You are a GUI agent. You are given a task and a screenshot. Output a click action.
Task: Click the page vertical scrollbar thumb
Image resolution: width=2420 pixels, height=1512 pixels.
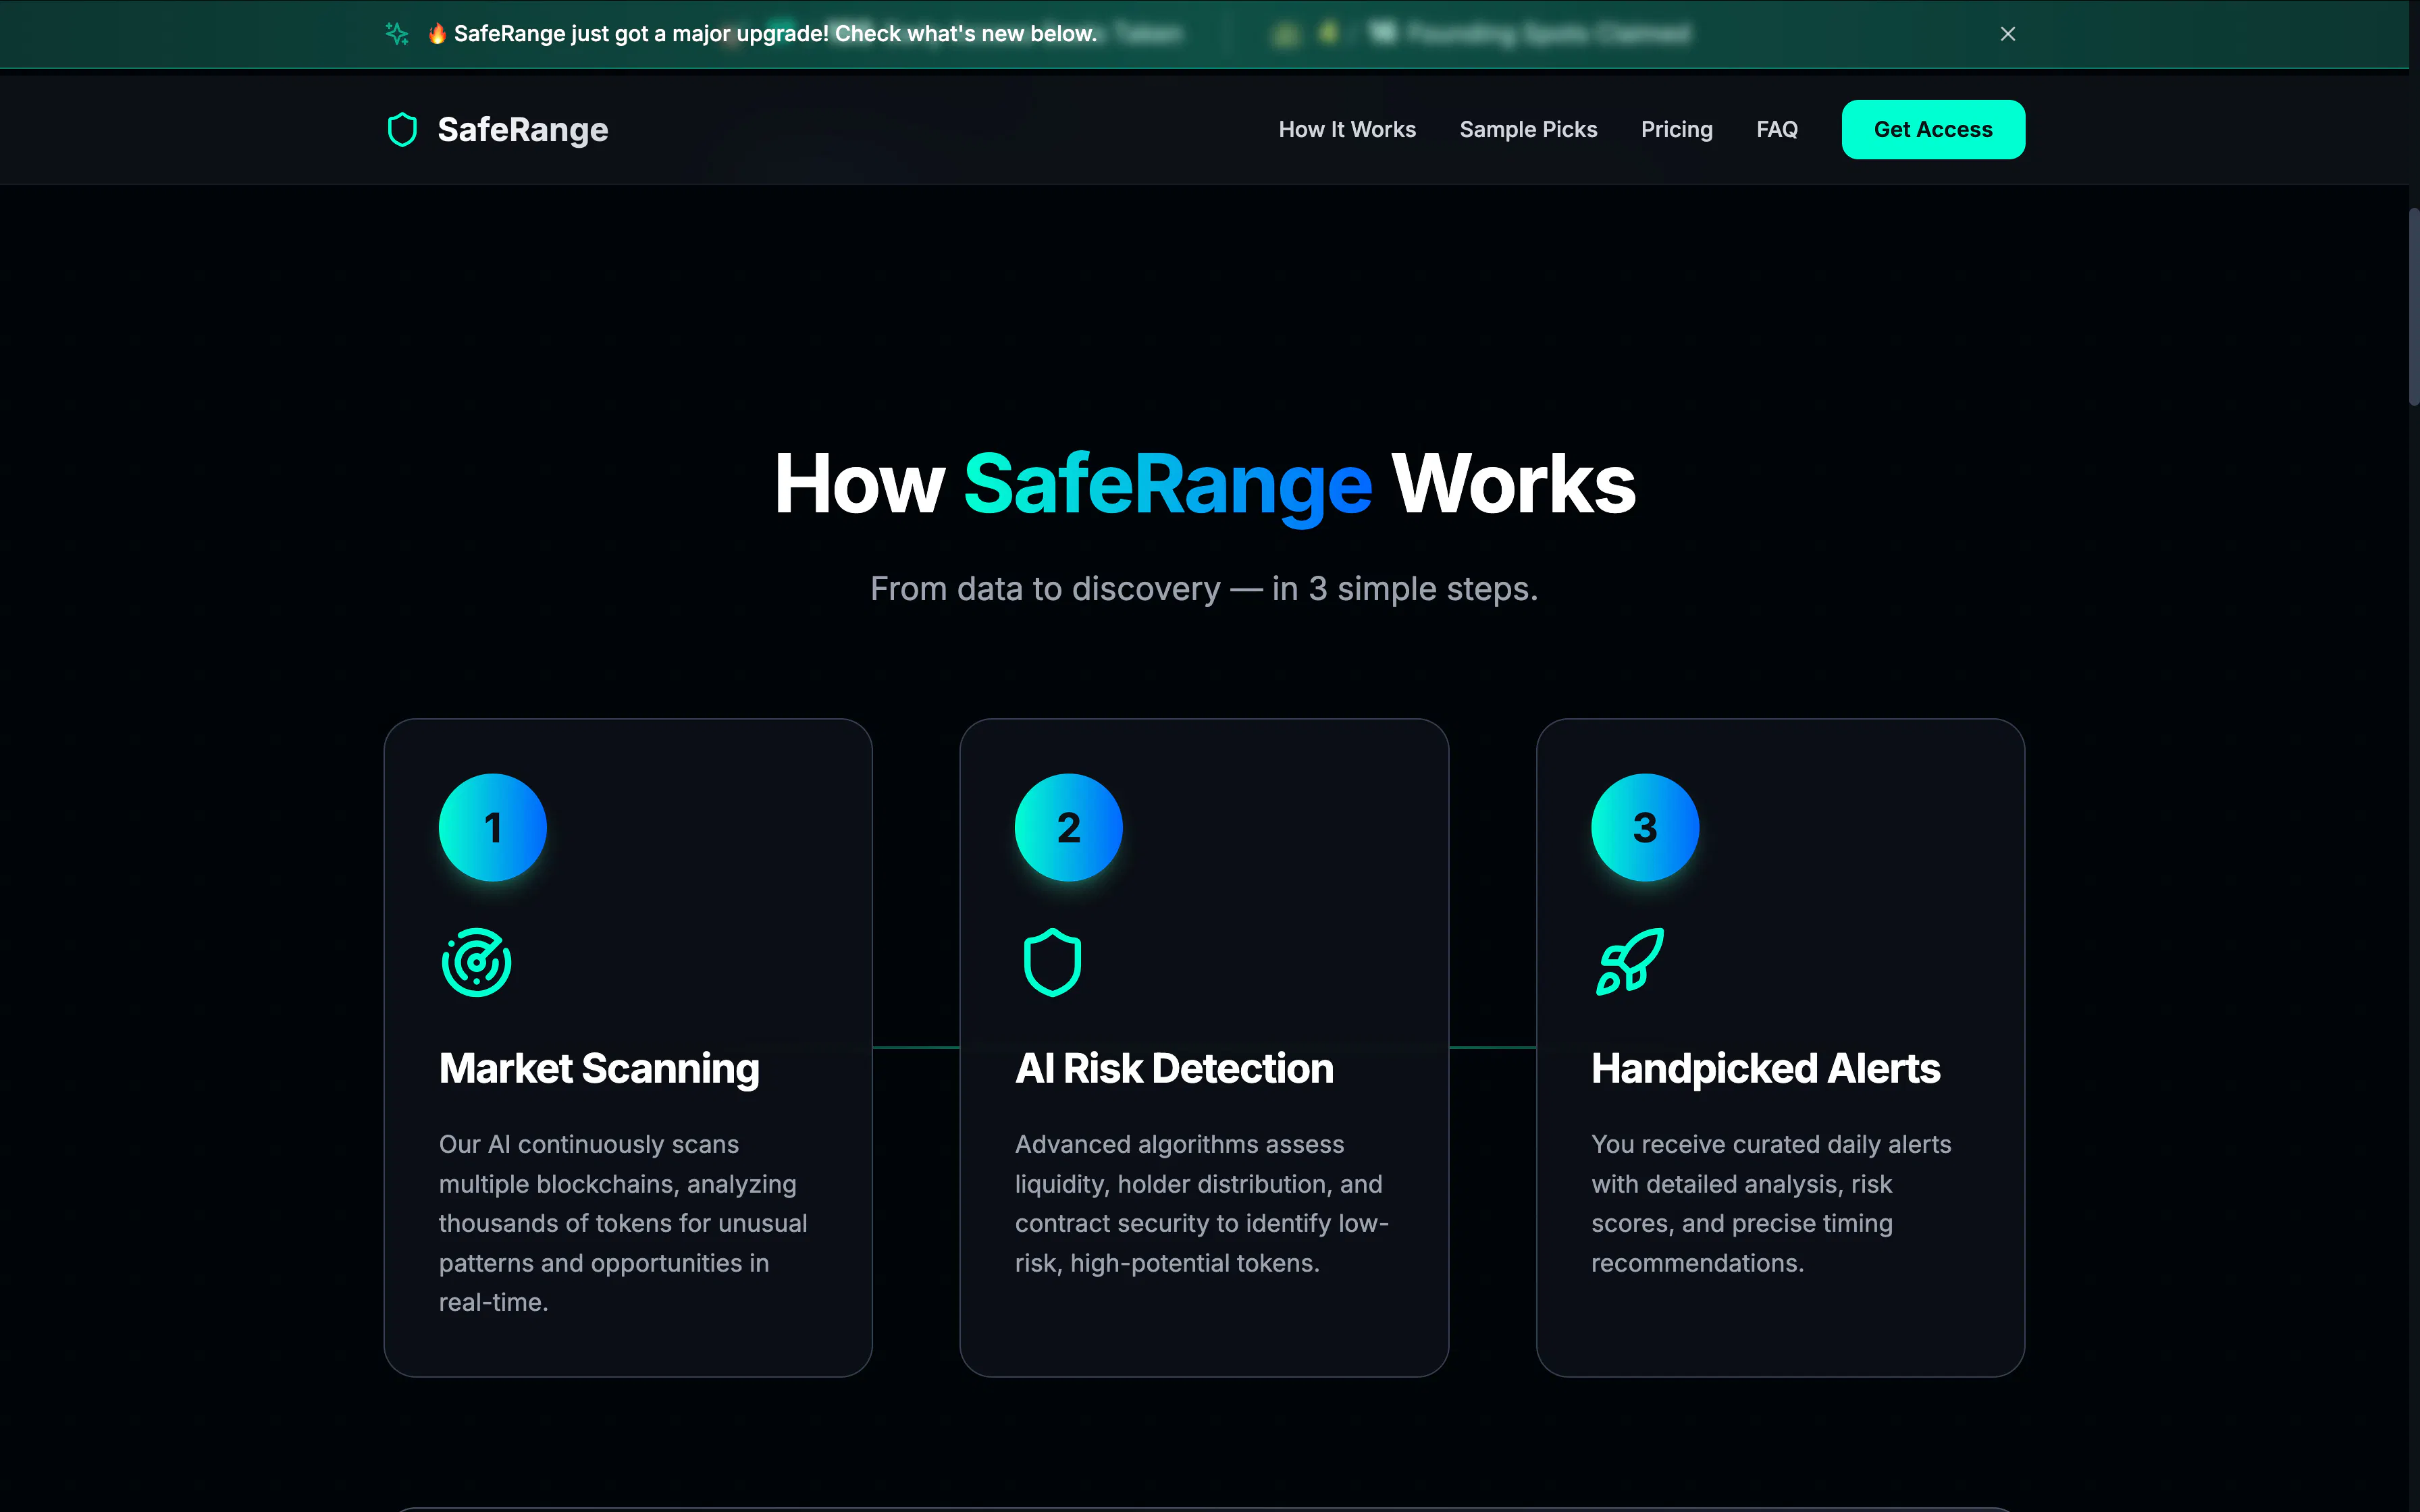(2413, 307)
